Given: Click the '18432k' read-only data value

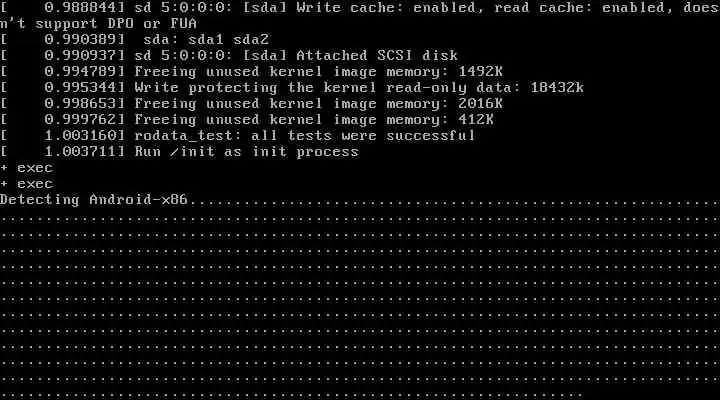Looking at the screenshot, I should 557,87.
